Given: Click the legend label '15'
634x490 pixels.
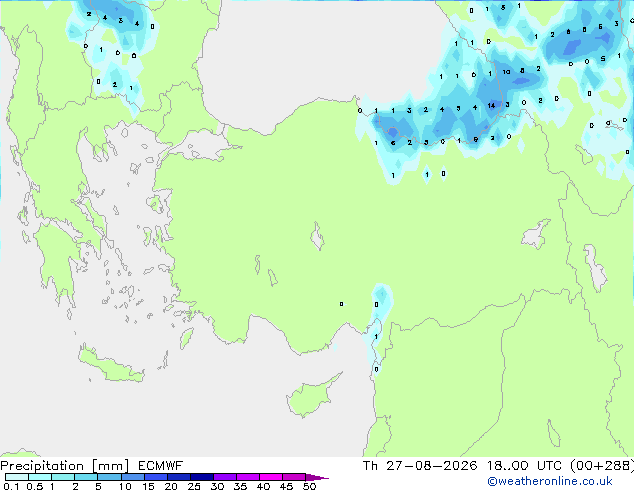Looking at the screenshot, I should tap(148, 486).
